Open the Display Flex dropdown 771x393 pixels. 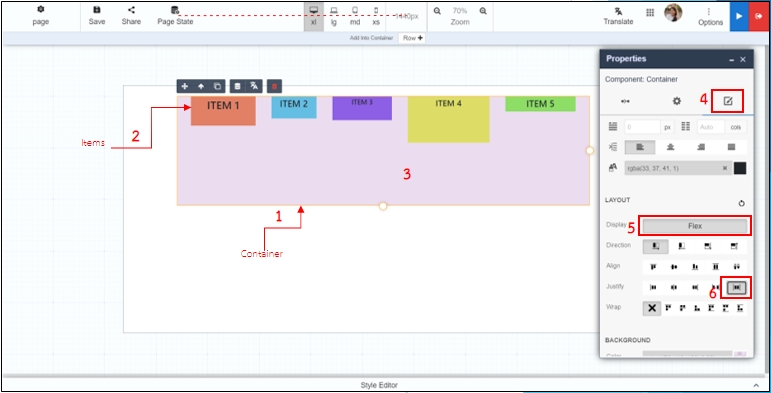coord(695,226)
